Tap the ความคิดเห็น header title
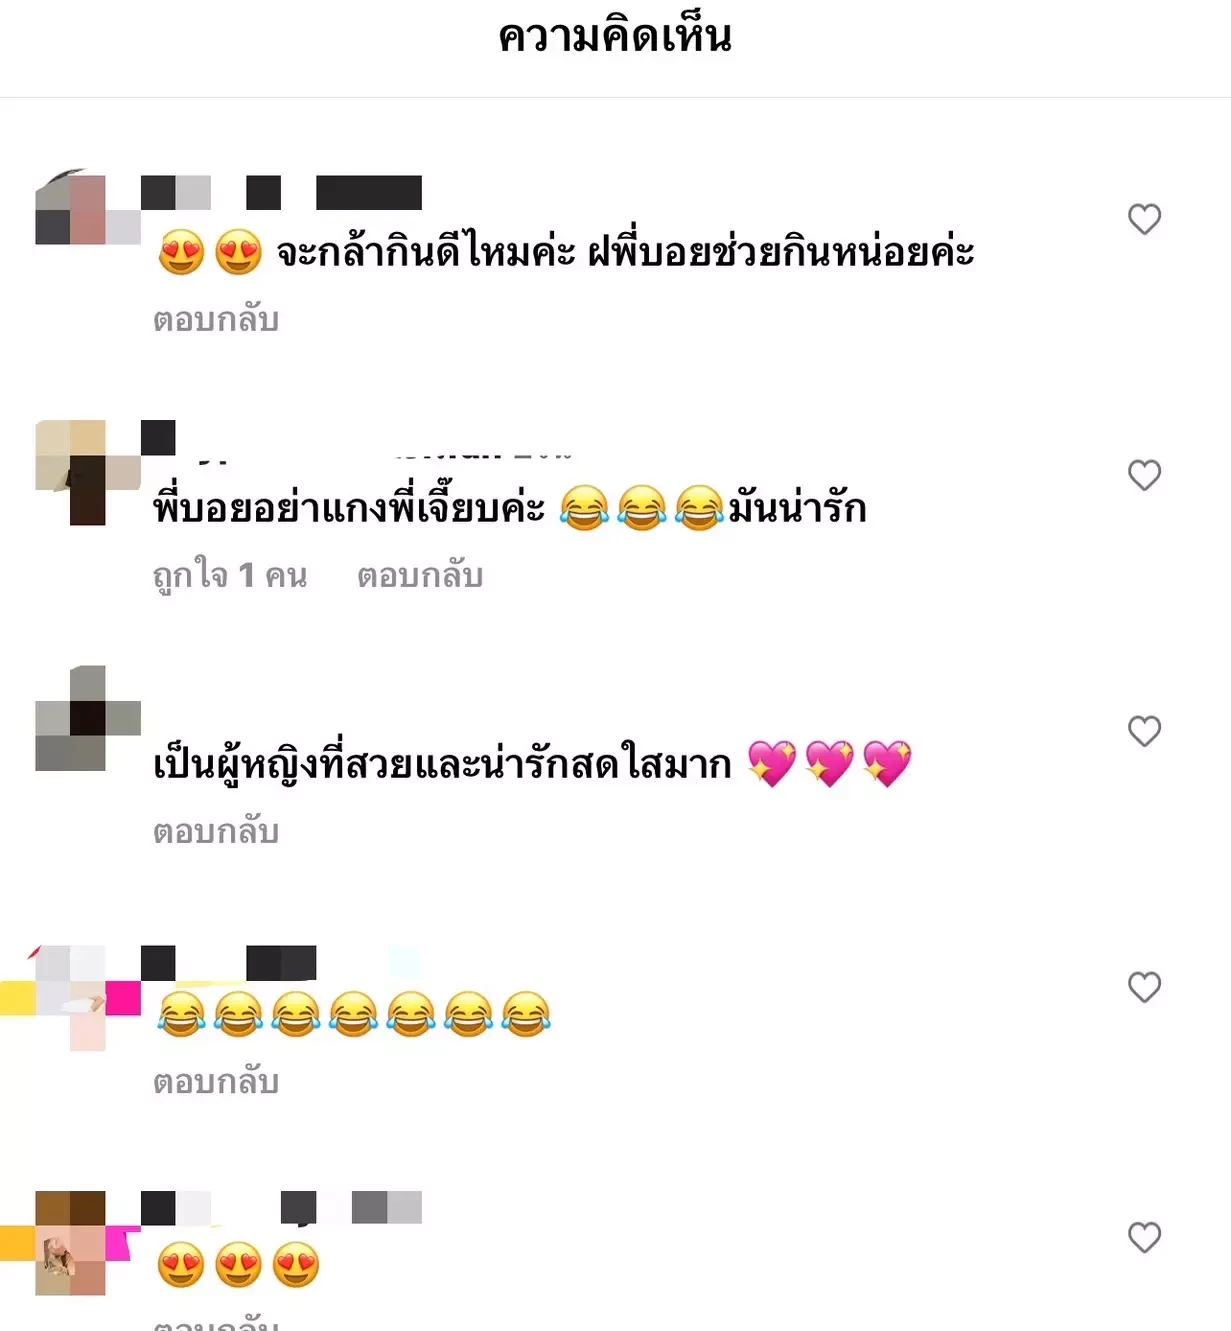Viewport: 1231px width, 1331px height. pyautogui.click(x=615, y=38)
